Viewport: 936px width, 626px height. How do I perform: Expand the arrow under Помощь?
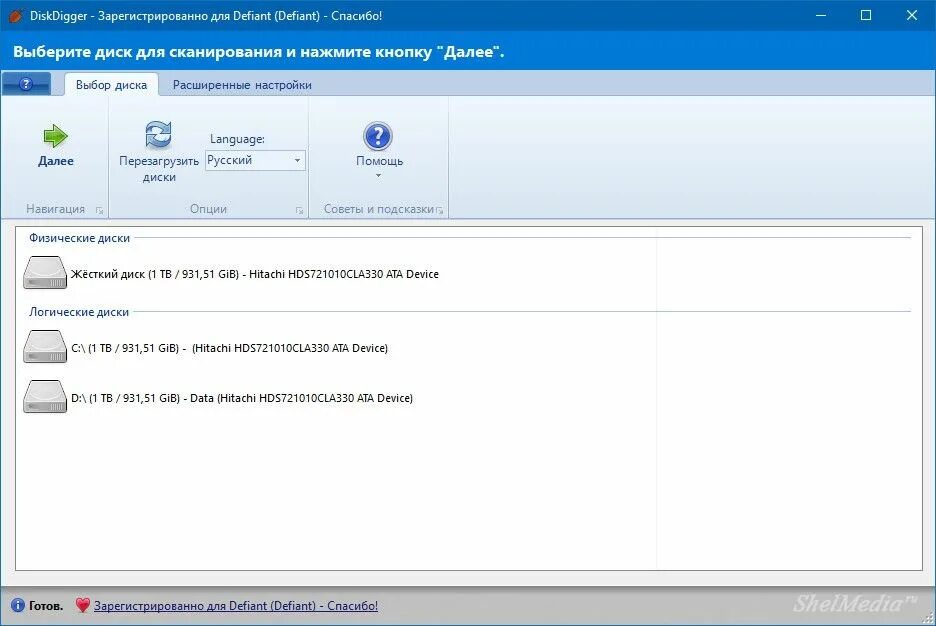click(x=378, y=175)
